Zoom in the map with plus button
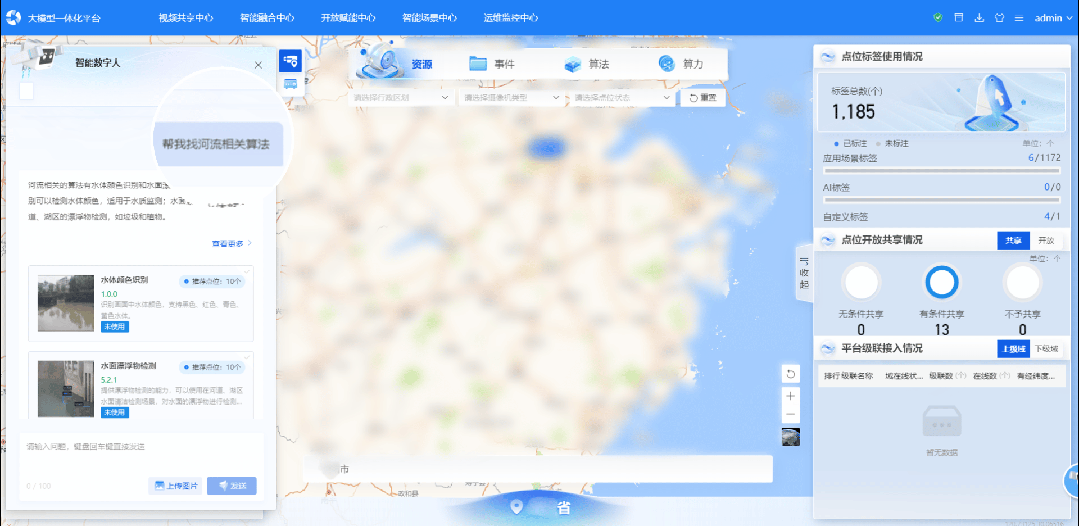 click(x=790, y=395)
